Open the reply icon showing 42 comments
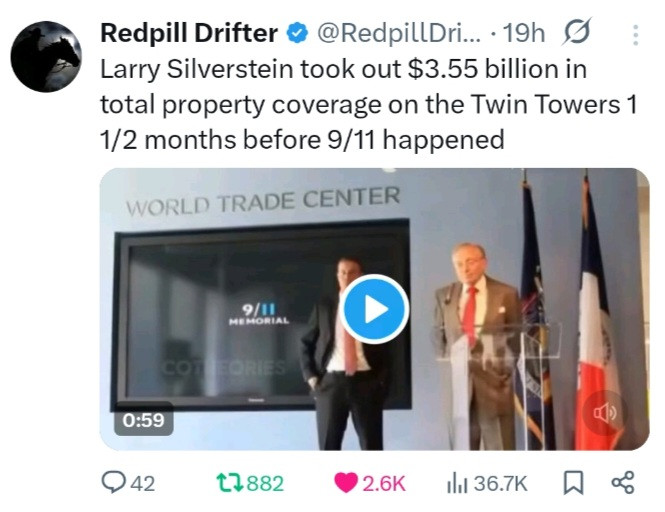The width and height of the screenshot is (665, 512). pyautogui.click(x=112, y=483)
